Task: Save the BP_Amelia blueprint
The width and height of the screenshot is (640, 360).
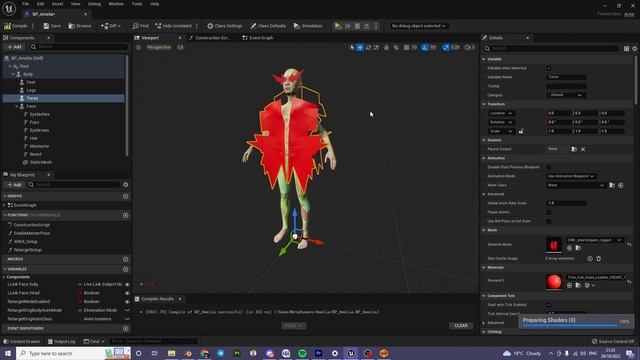Action: [x=52, y=26]
